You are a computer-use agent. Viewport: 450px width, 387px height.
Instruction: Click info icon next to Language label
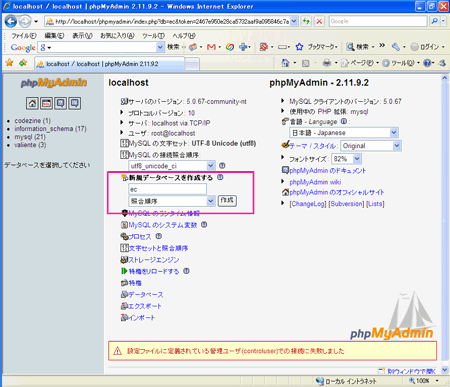click(x=344, y=122)
